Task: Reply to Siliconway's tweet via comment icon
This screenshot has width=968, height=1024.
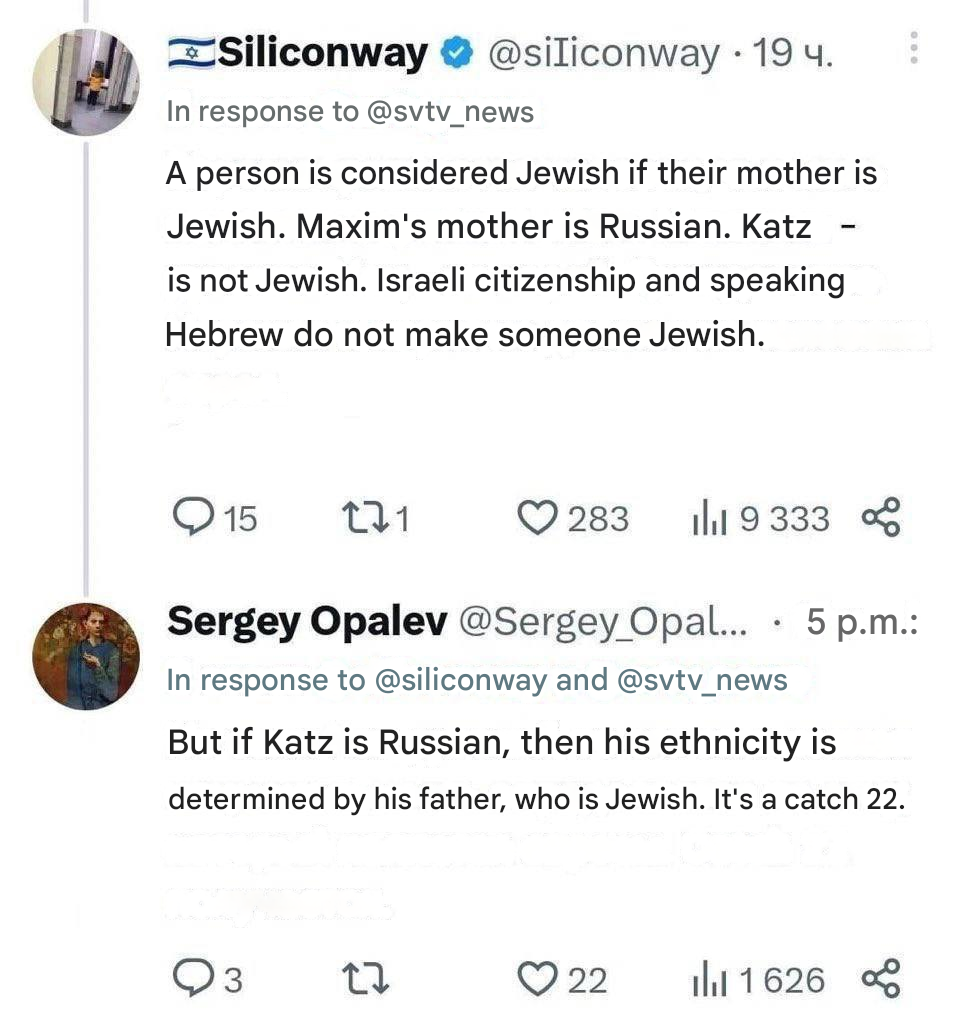Action: point(190,518)
